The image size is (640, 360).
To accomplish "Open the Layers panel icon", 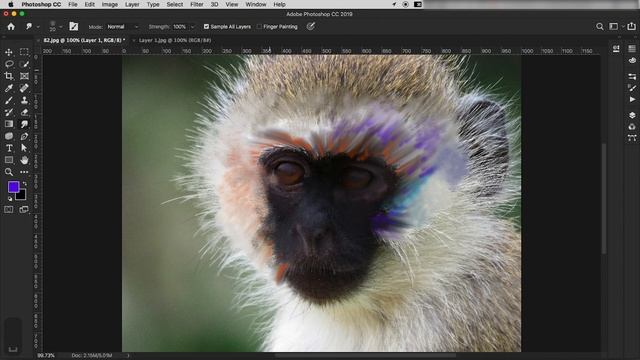I will point(632,115).
